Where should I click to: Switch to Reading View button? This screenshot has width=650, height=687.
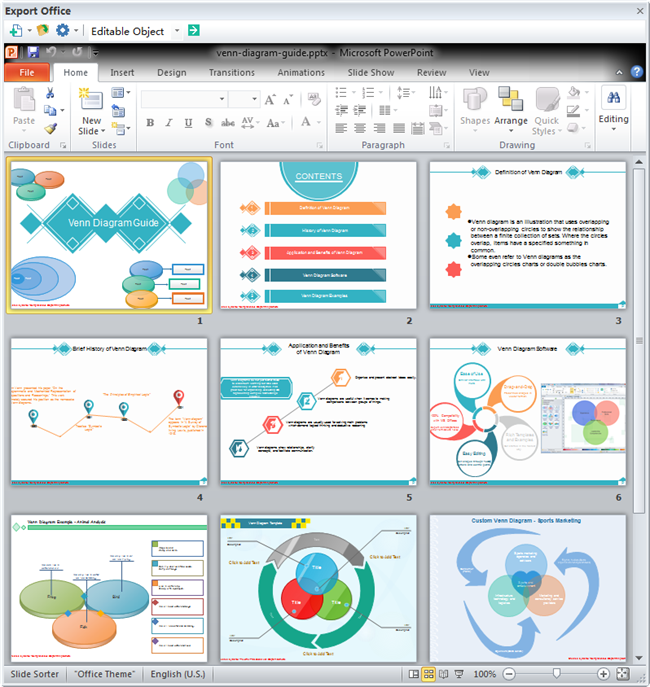click(x=444, y=674)
